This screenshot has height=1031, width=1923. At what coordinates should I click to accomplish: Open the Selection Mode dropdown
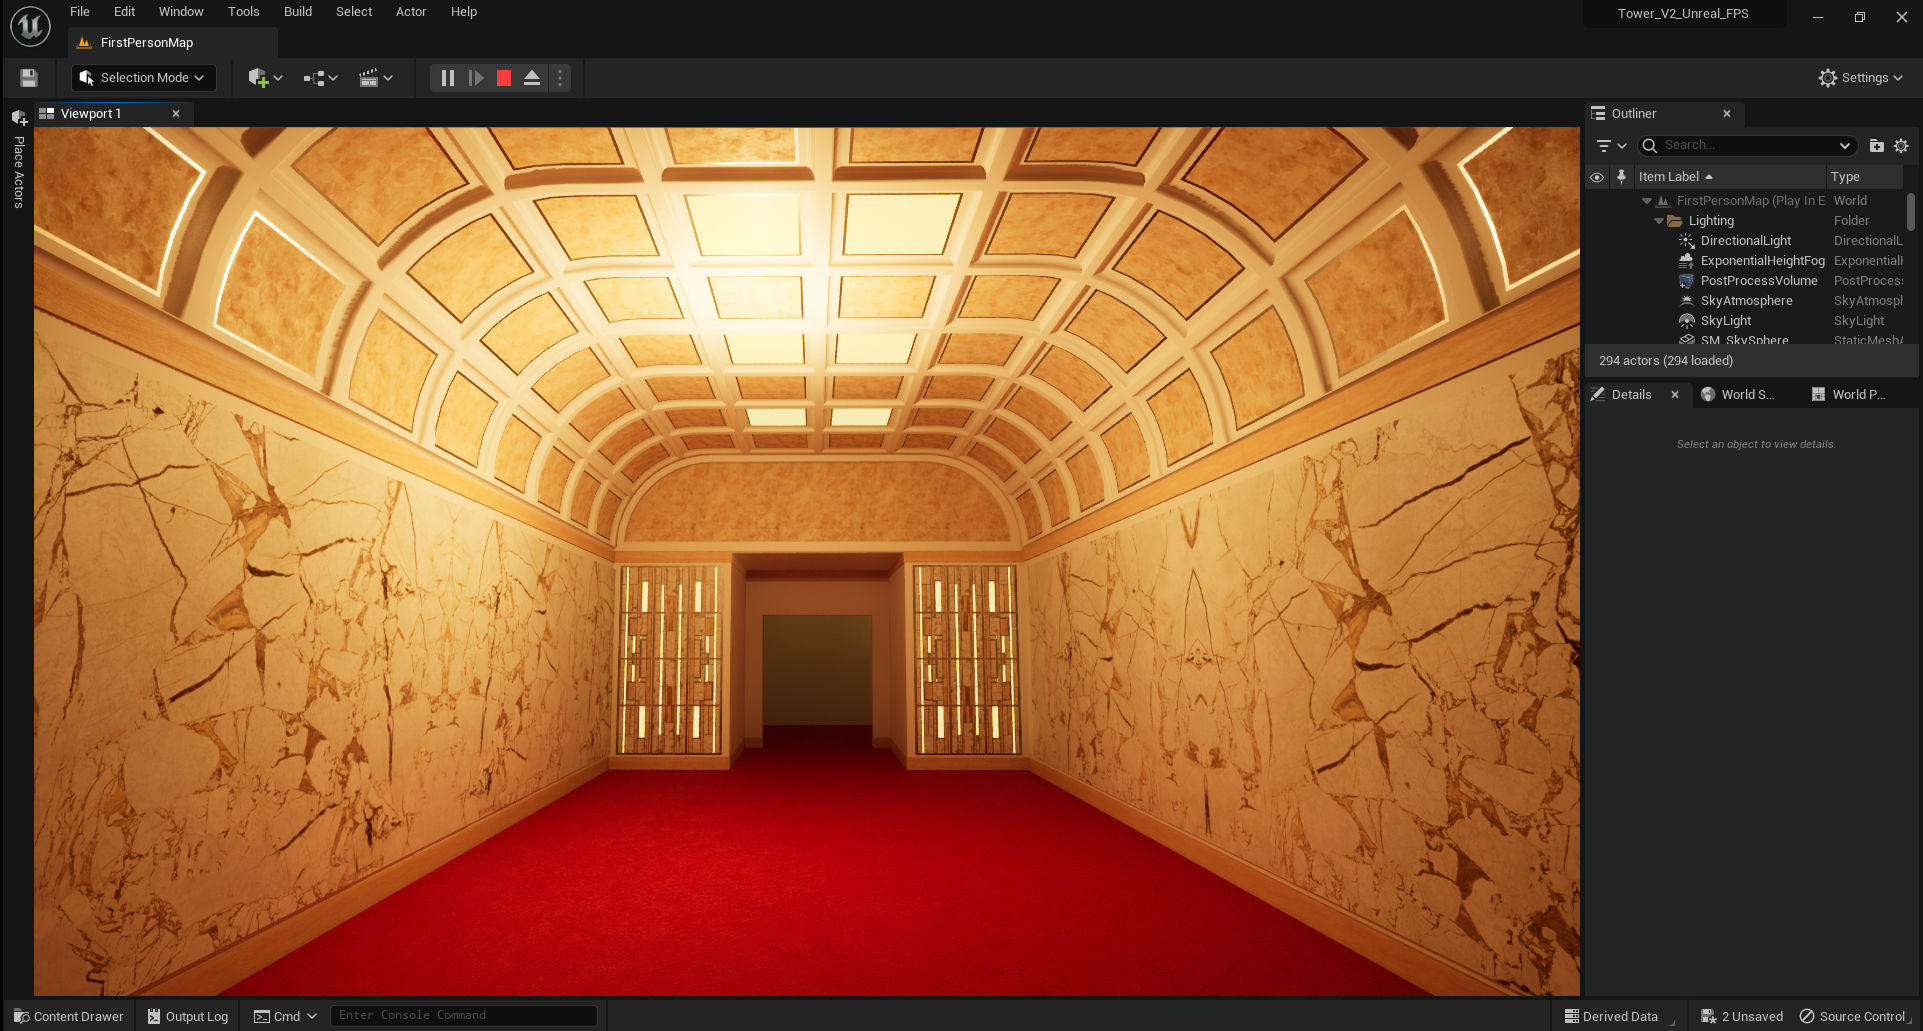(143, 78)
